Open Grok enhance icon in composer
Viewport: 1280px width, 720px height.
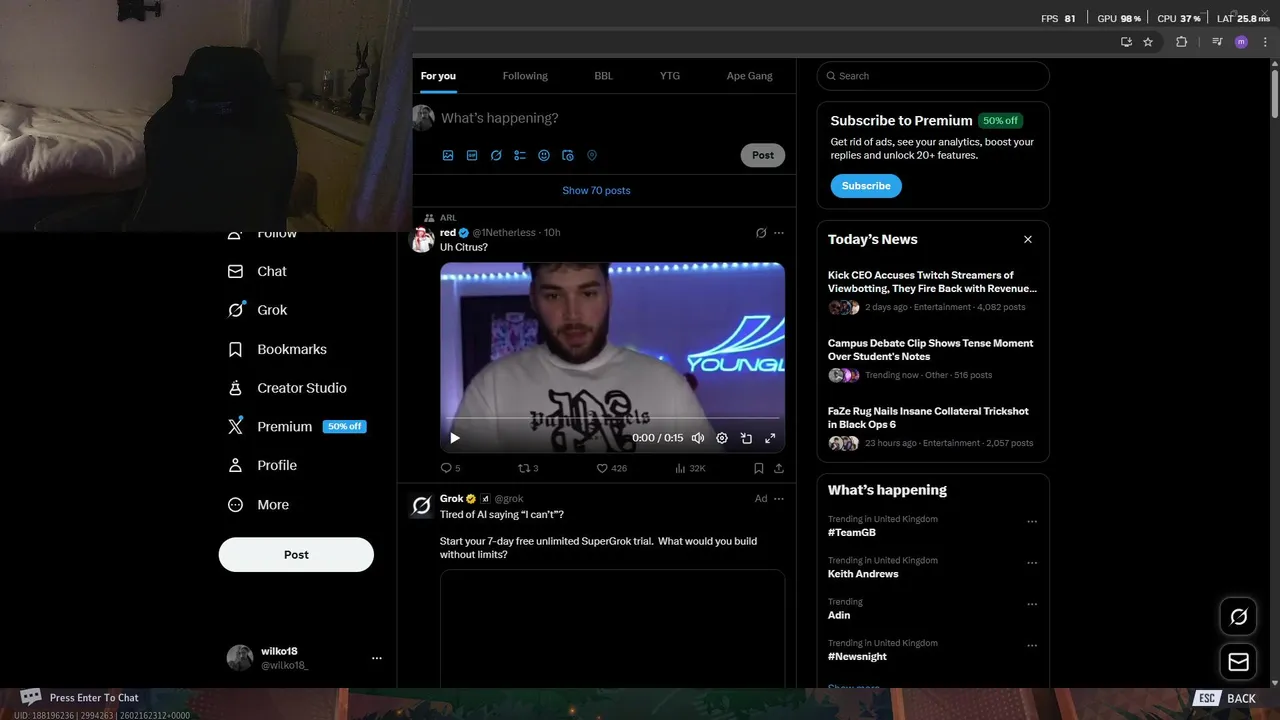click(x=496, y=155)
